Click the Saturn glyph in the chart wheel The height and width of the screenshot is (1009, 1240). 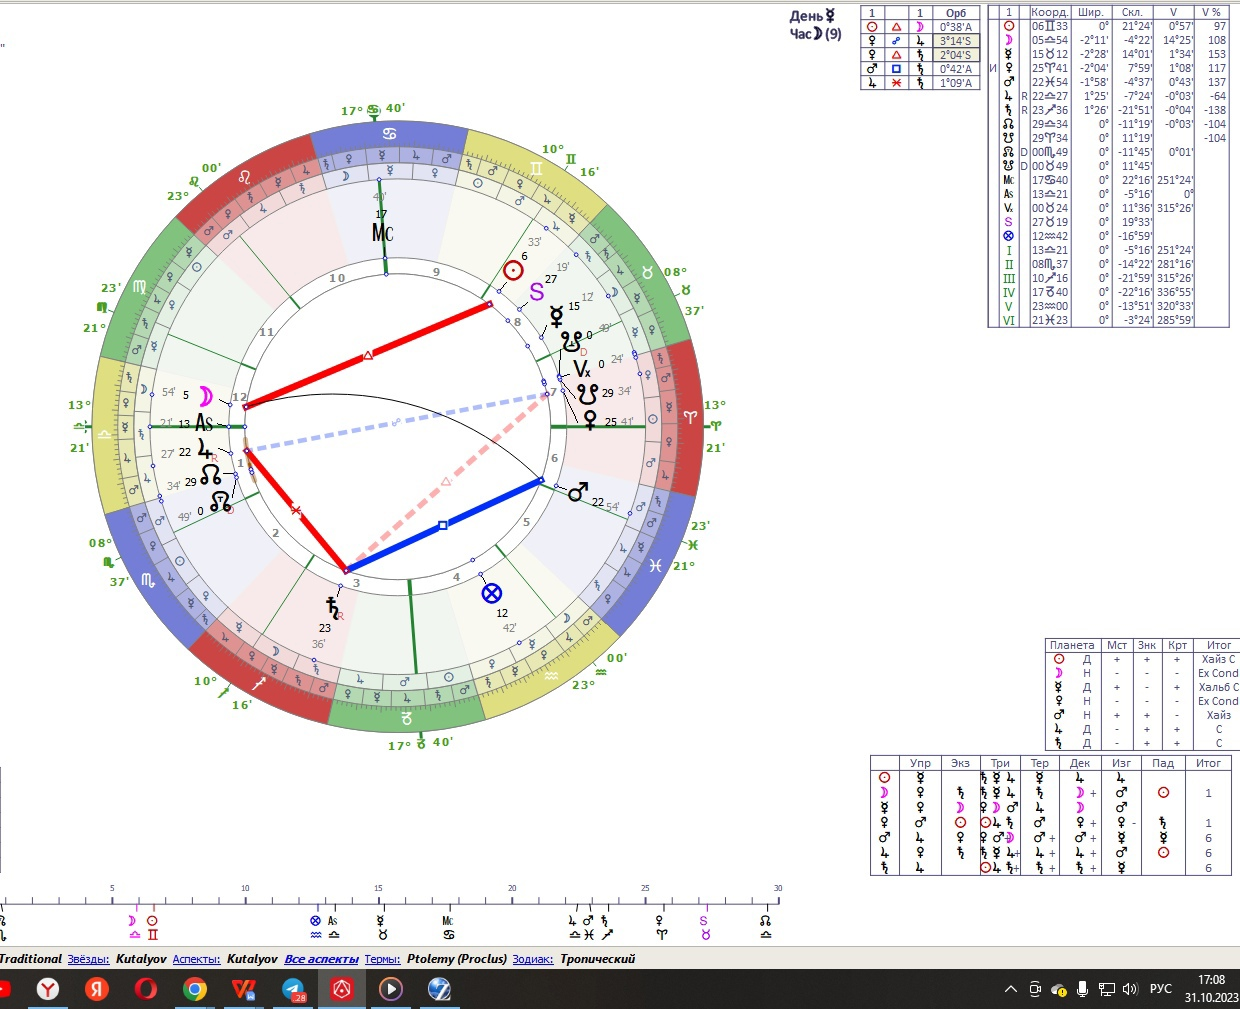pyautogui.click(x=332, y=607)
